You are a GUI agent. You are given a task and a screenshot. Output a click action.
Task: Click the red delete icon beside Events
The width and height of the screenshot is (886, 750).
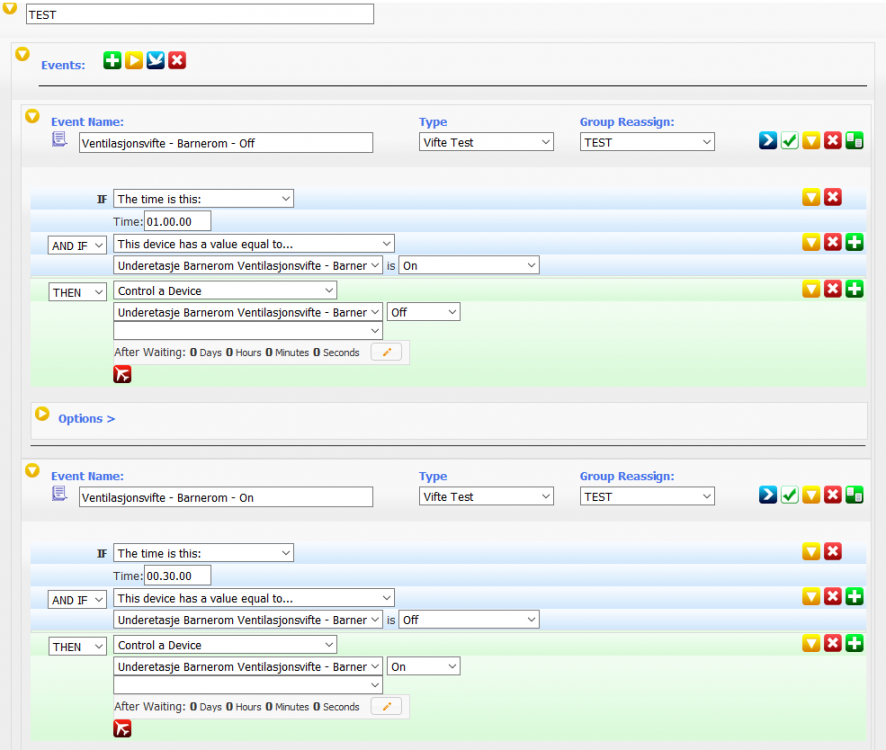(177, 61)
